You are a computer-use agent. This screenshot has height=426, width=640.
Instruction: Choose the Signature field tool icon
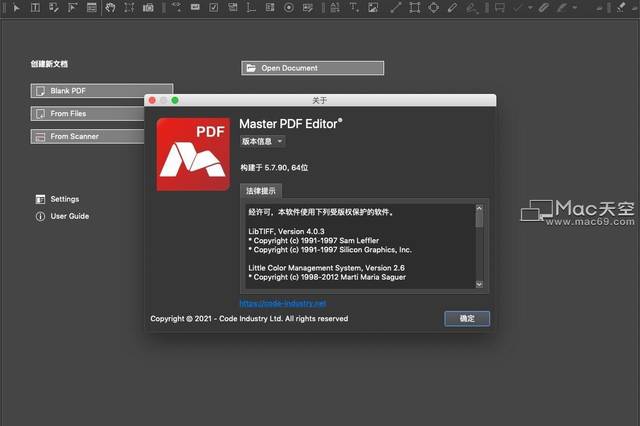click(308, 8)
